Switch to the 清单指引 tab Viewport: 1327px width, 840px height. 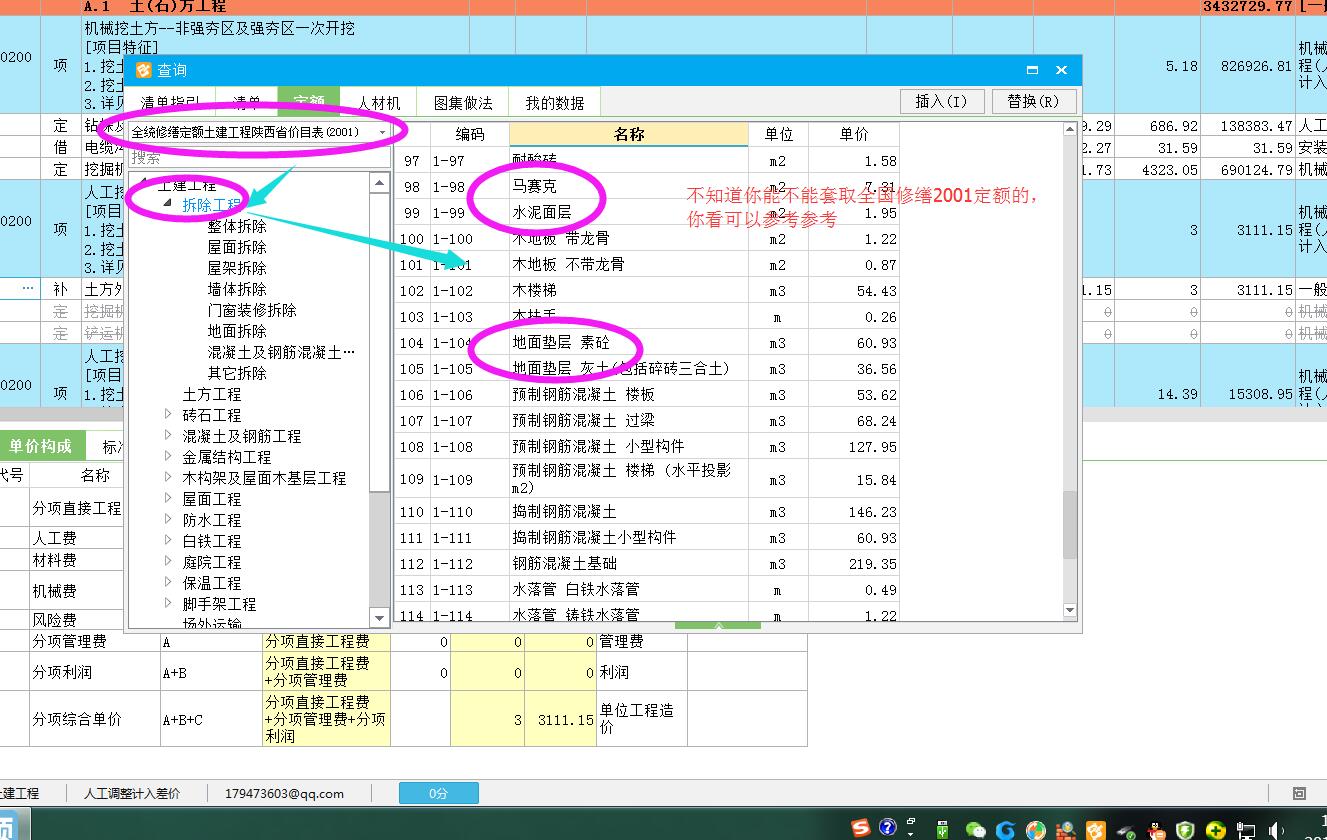(170, 103)
